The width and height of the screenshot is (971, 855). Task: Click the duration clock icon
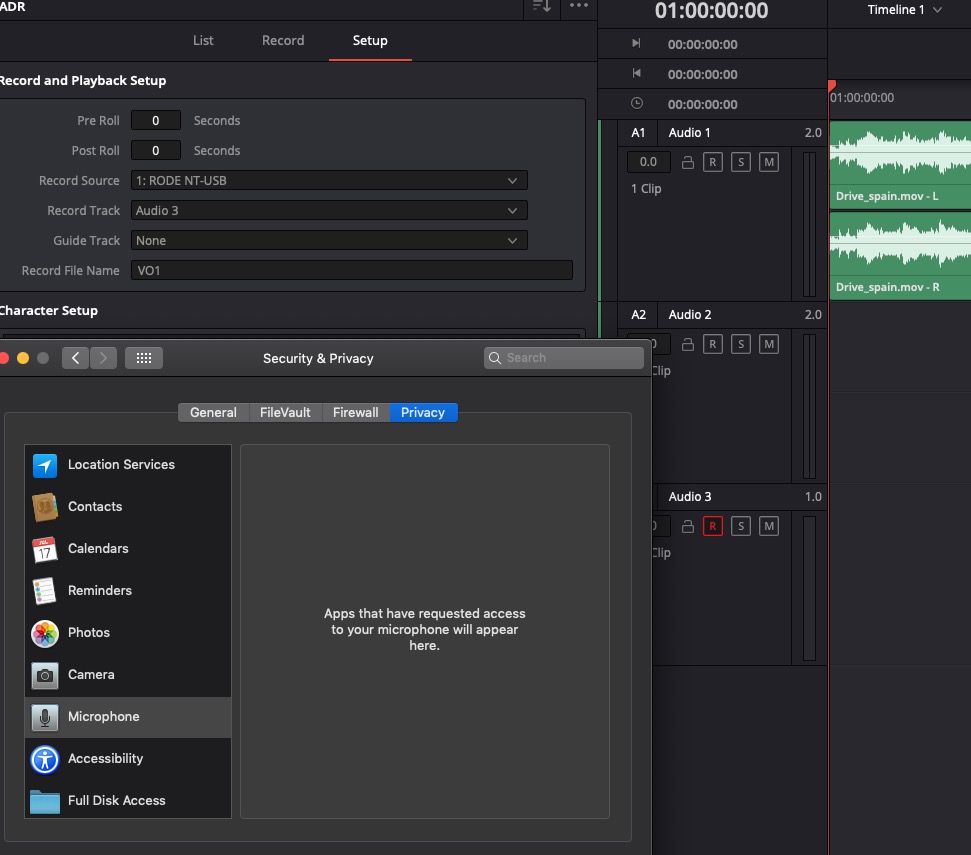click(637, 103)
